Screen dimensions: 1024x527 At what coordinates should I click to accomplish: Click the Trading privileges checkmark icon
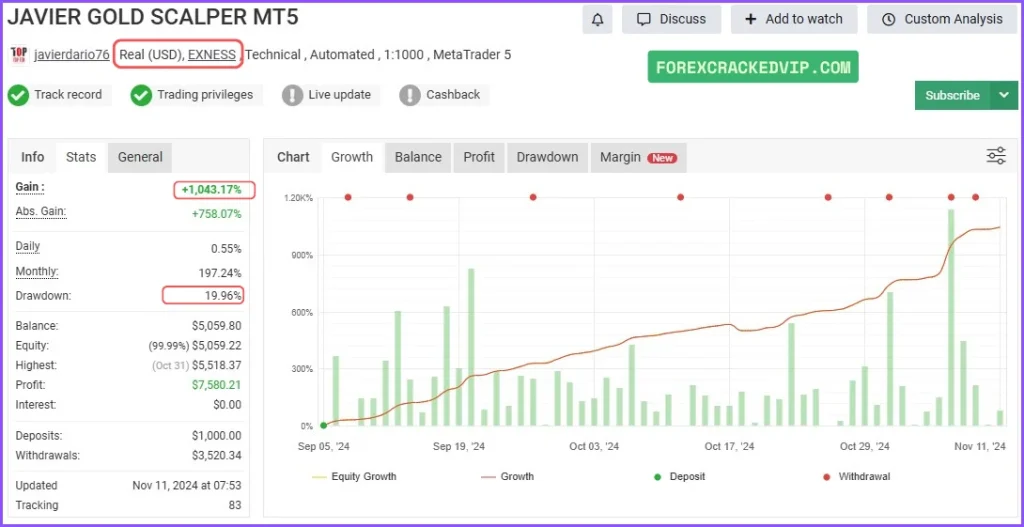click(x=141, y=95)
